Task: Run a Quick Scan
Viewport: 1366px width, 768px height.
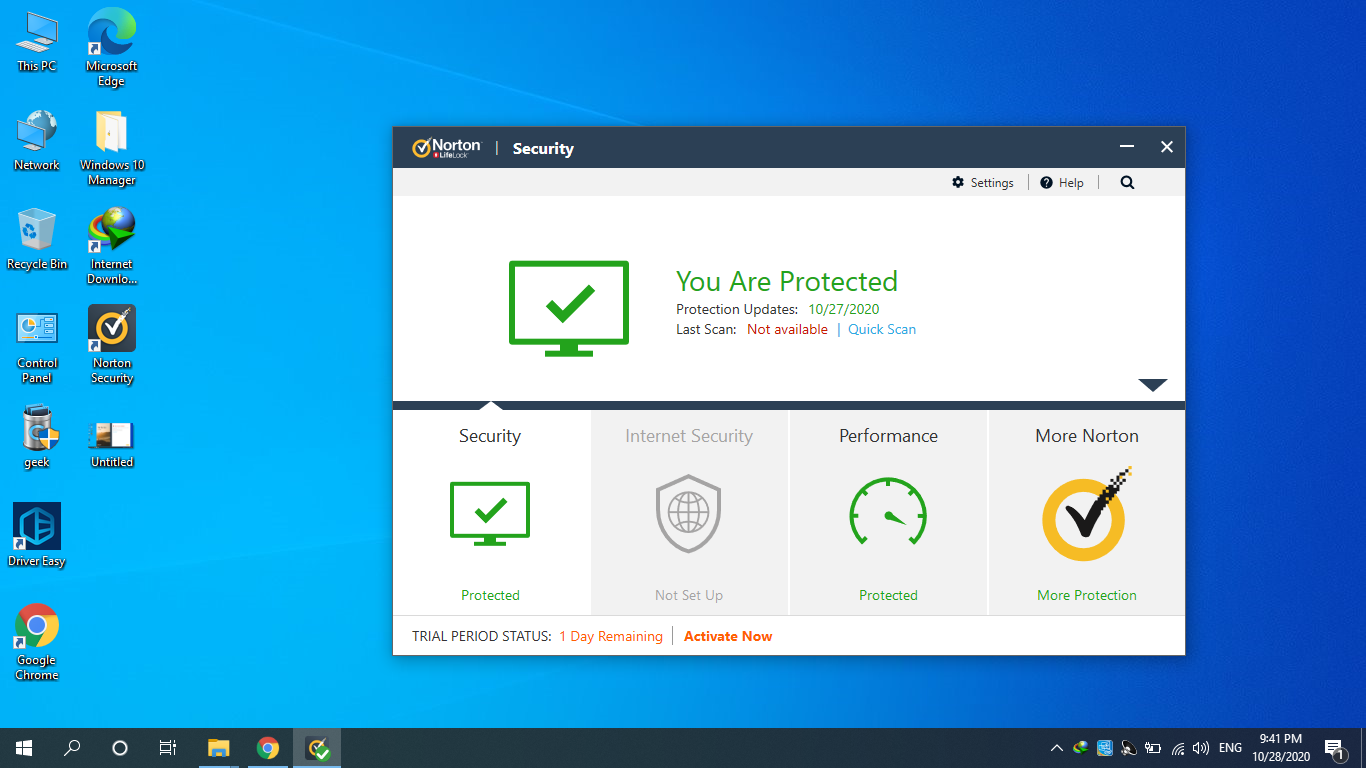Action: point(882,329)
